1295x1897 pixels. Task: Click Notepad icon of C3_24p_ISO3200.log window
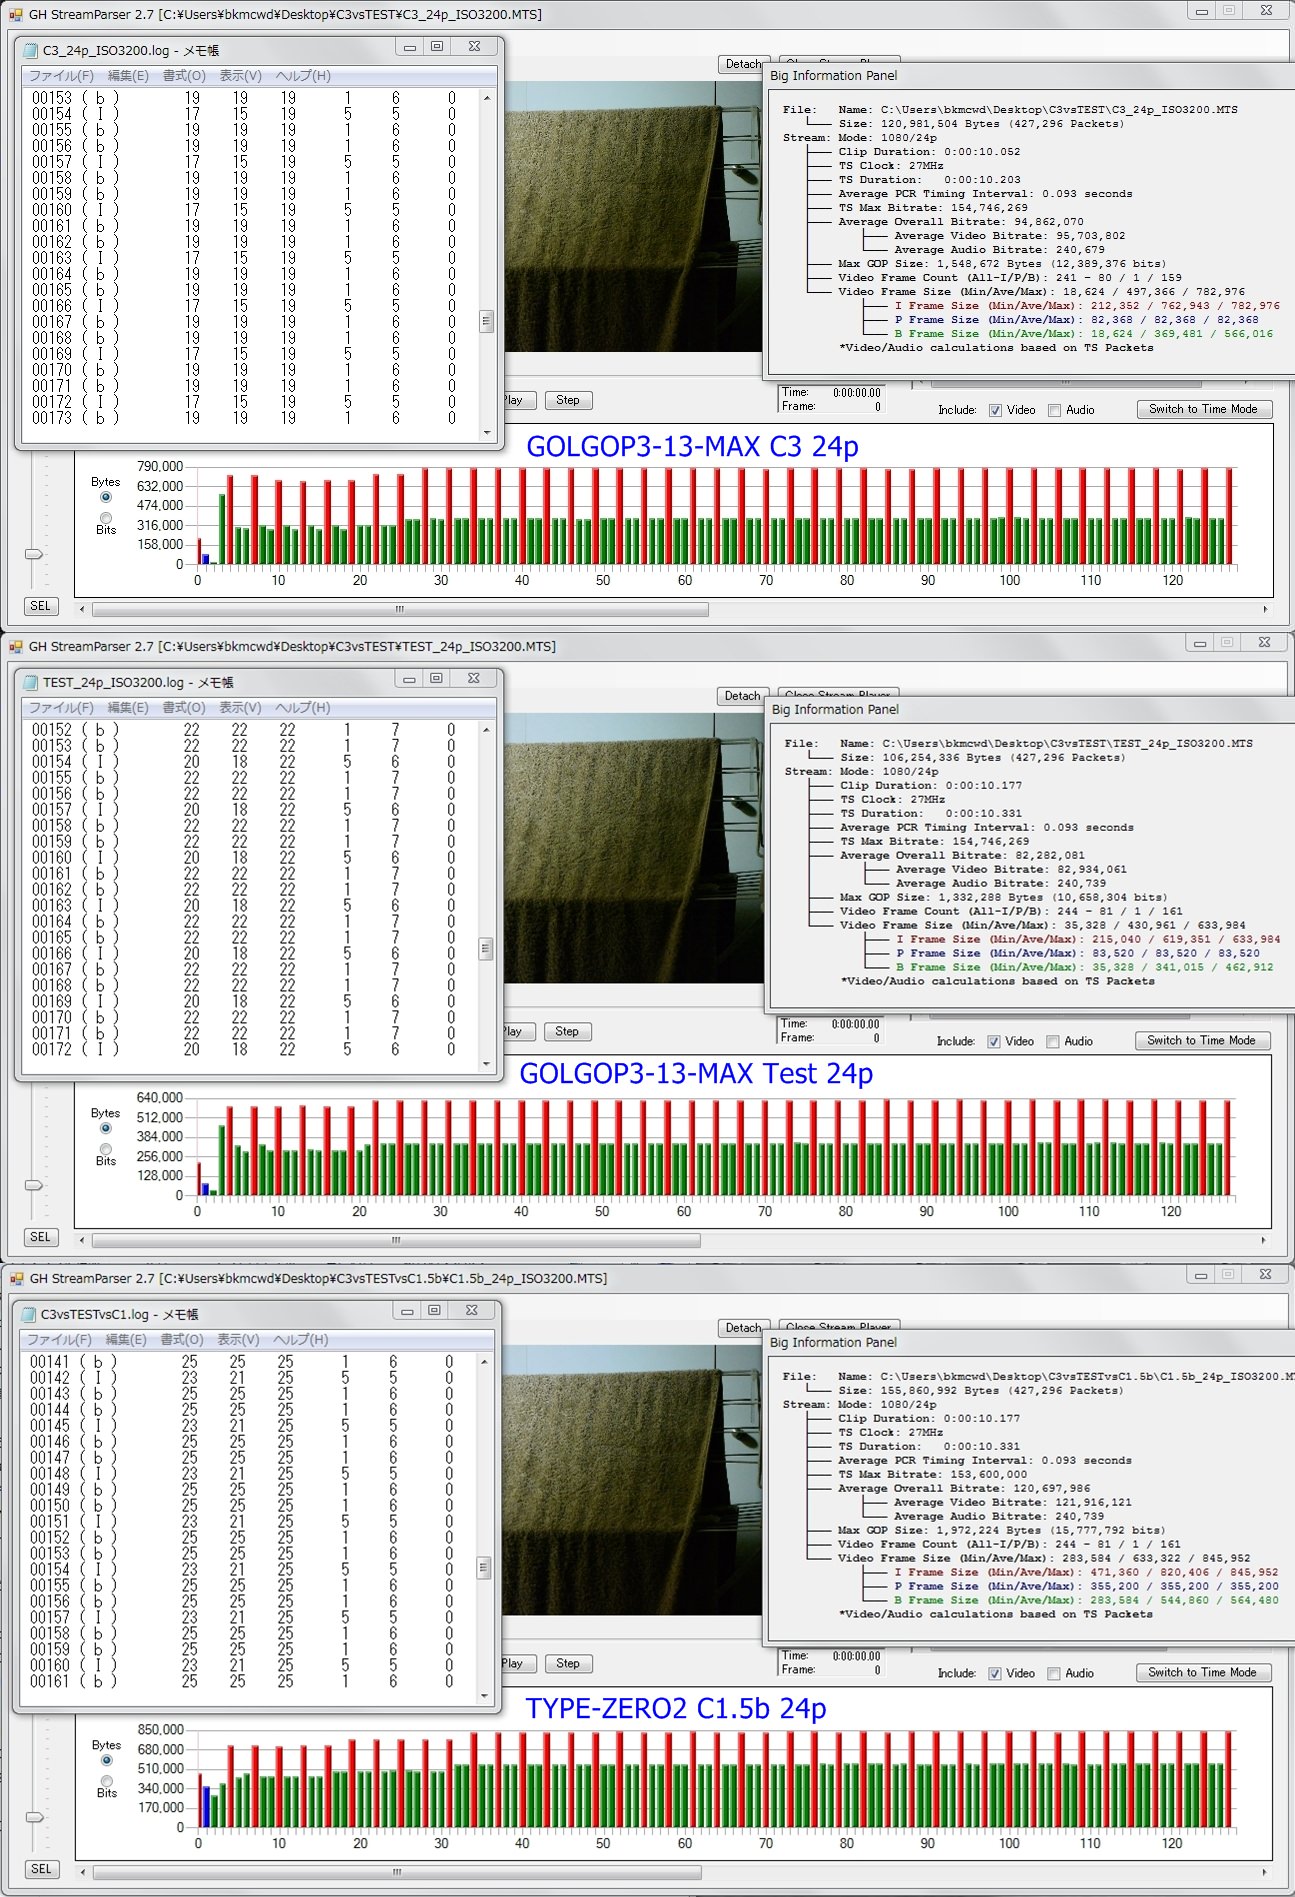click(x=30, y=50)
